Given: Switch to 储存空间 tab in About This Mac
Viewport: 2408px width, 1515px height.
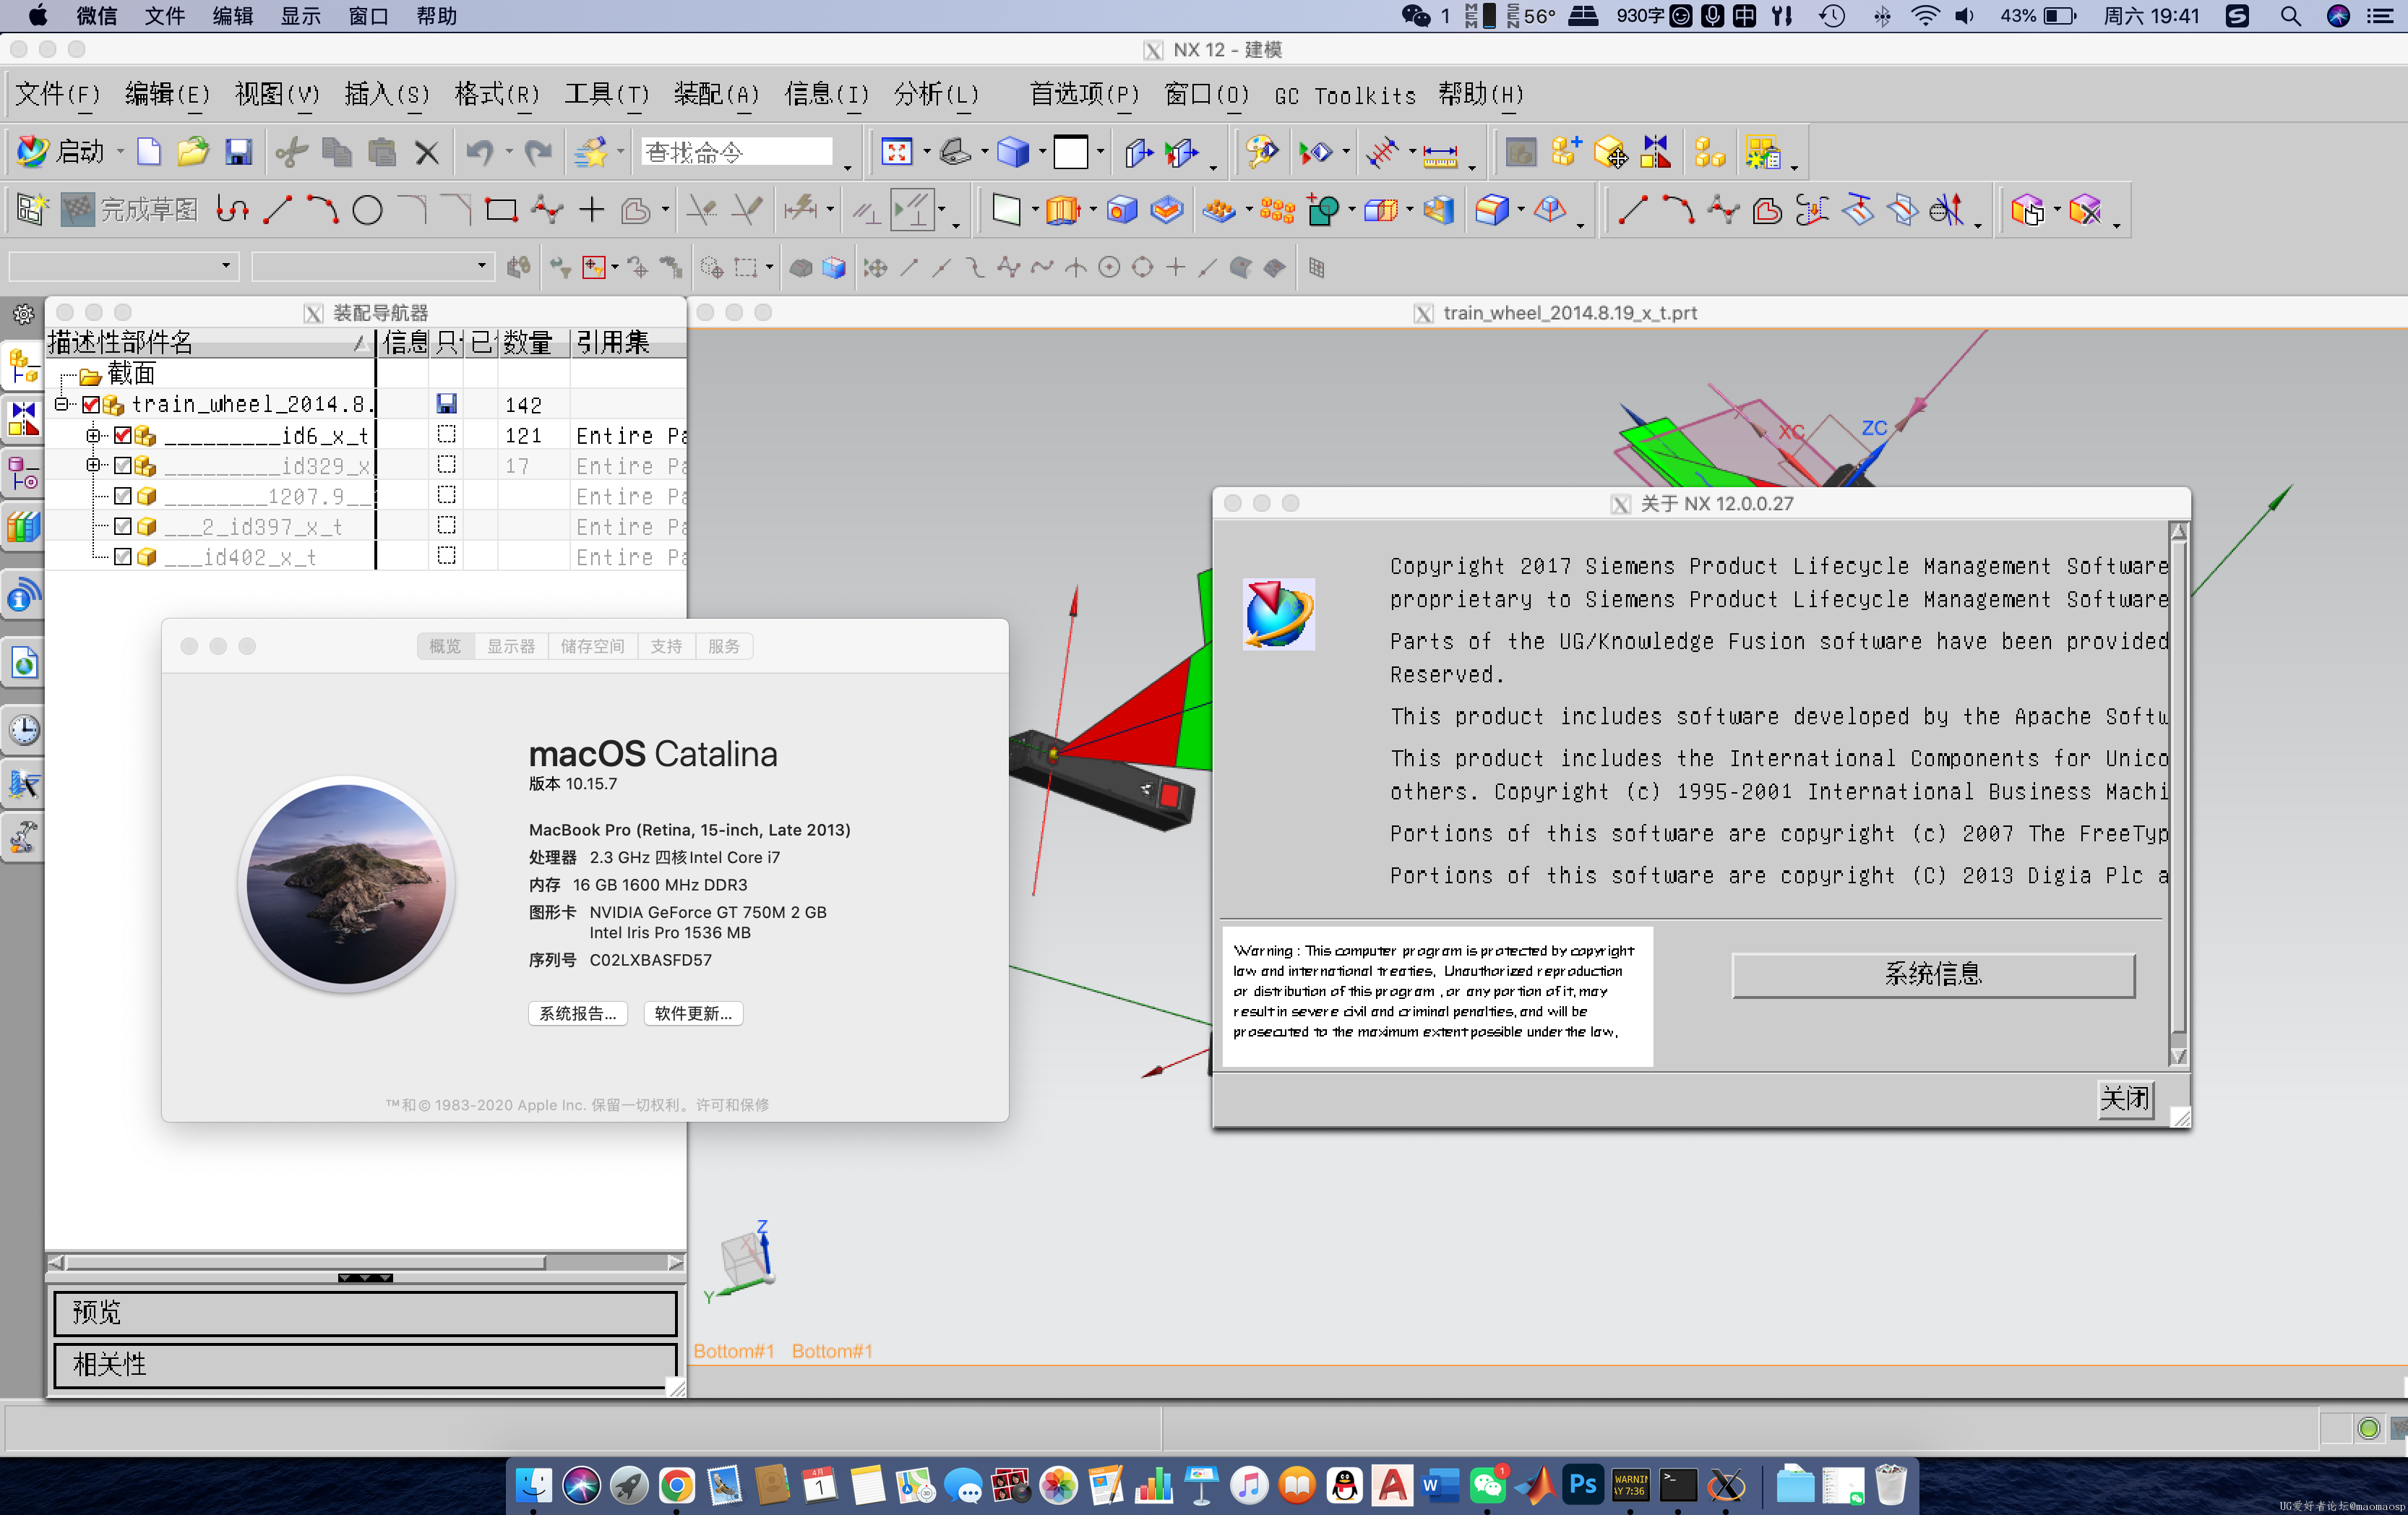Looking at the screenshot, I should [592, 647].
